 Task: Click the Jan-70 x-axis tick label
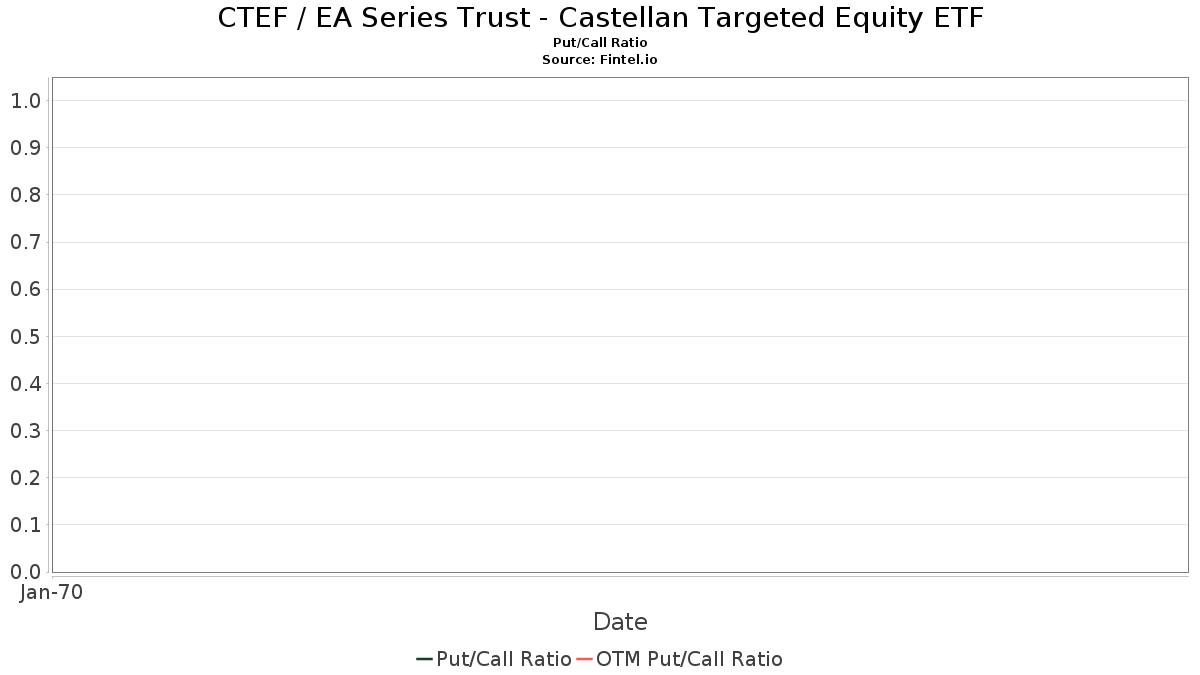tap(52, 592)
